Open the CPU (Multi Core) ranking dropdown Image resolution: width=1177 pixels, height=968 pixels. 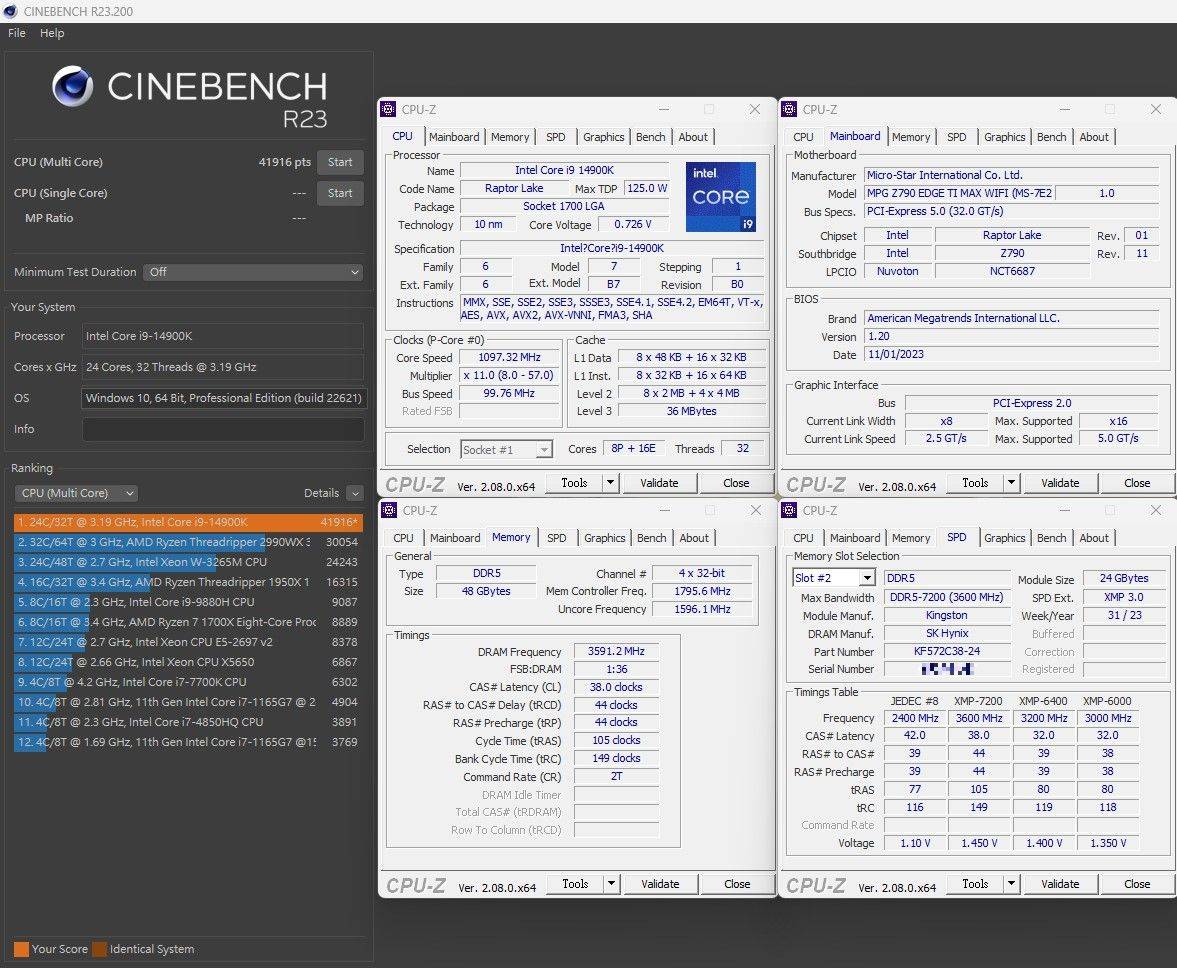(76, 493)
